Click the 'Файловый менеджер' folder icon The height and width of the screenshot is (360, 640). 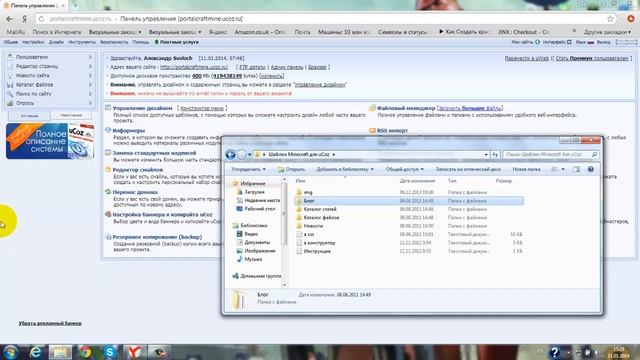click(x=372, y=108)
